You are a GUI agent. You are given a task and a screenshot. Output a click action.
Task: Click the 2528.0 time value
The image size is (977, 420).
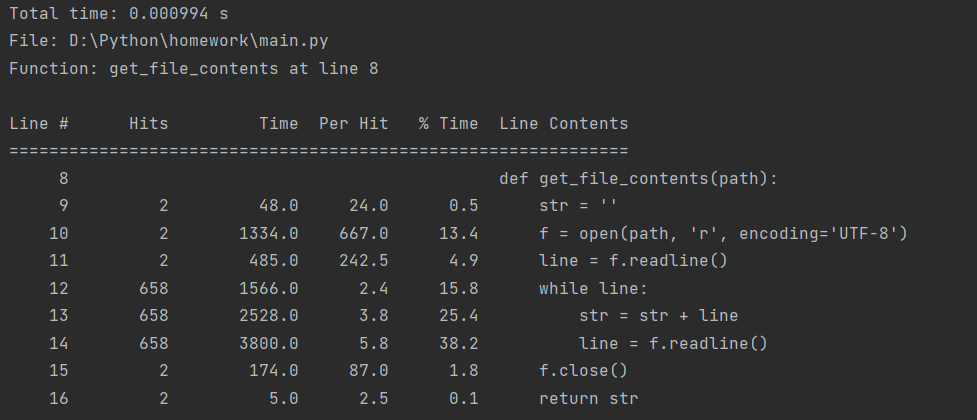pos(268,316)
